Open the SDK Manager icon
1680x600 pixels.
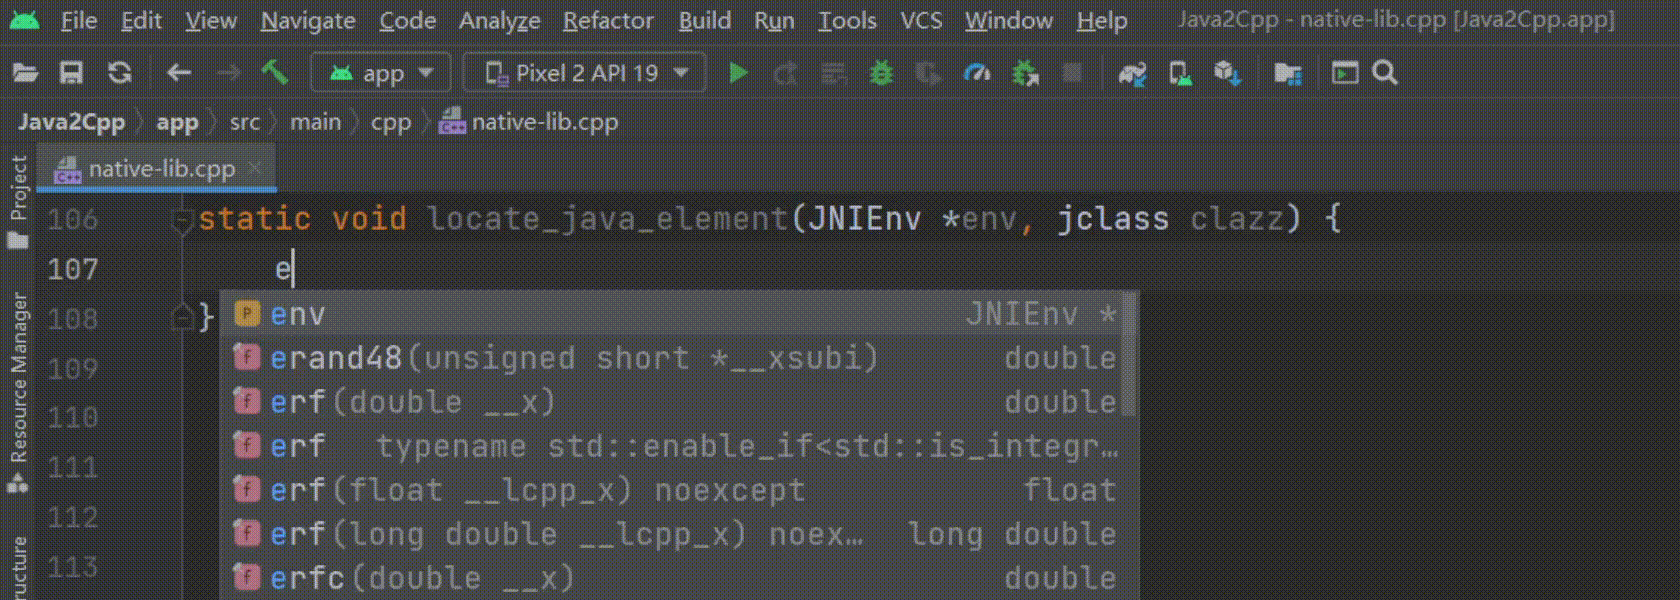click(x=1228, y=73)
